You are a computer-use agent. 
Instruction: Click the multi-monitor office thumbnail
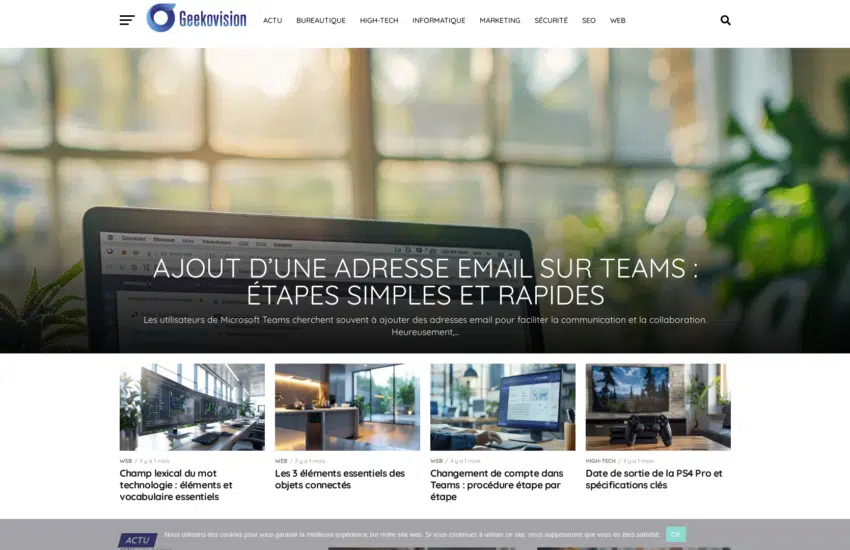tap(192, 407)
